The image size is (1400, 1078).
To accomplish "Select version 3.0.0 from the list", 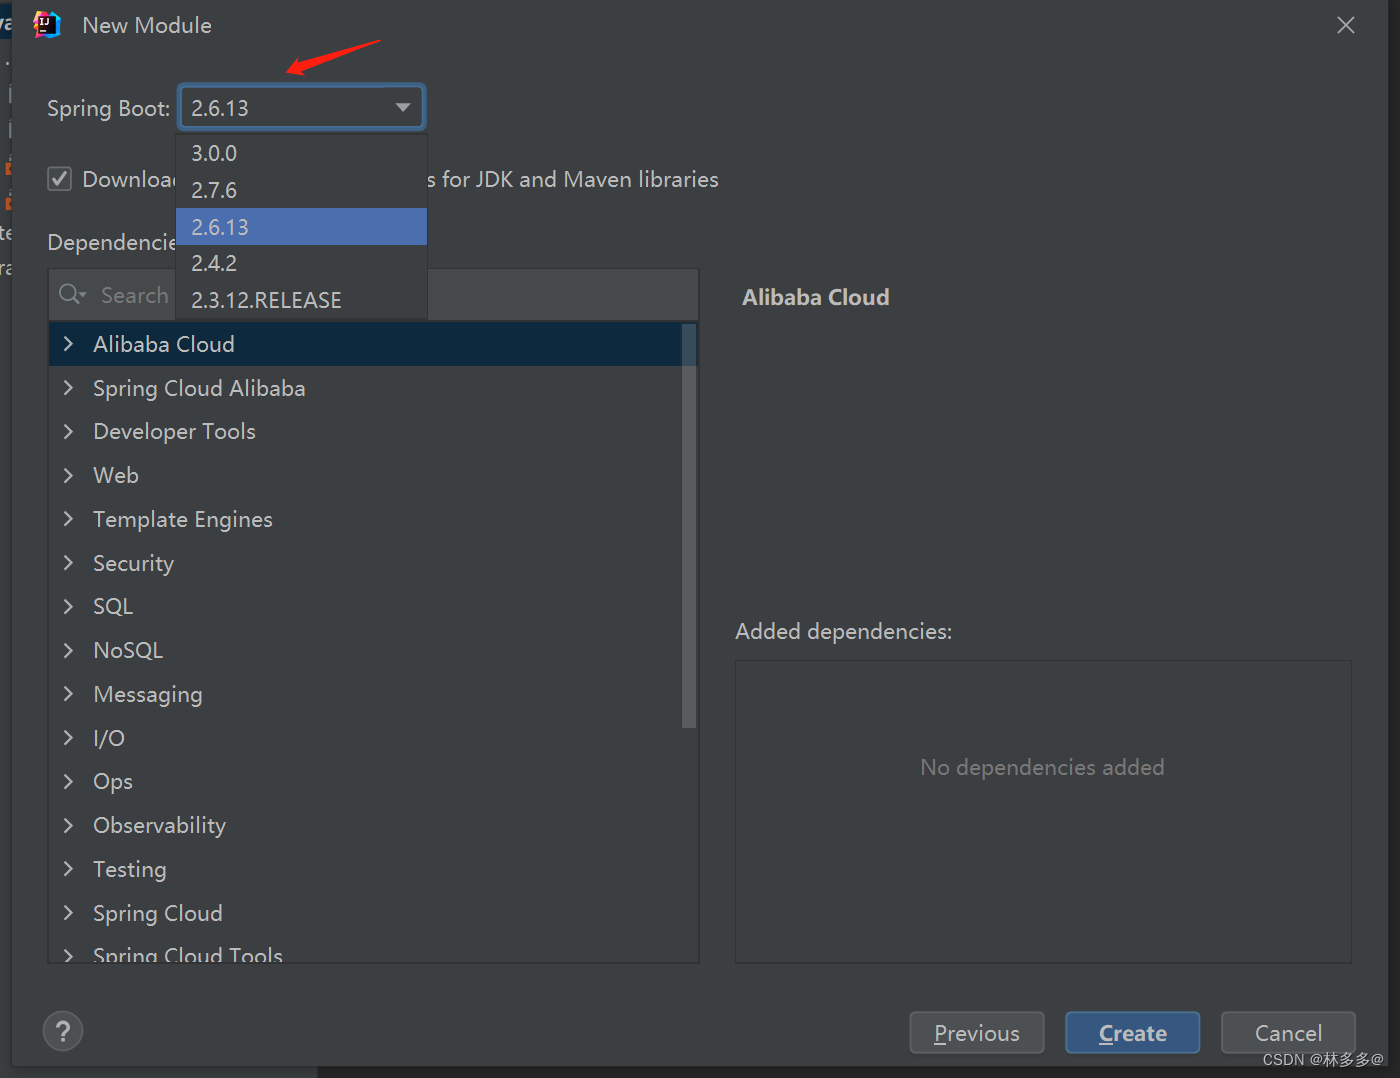I will 301,153.
